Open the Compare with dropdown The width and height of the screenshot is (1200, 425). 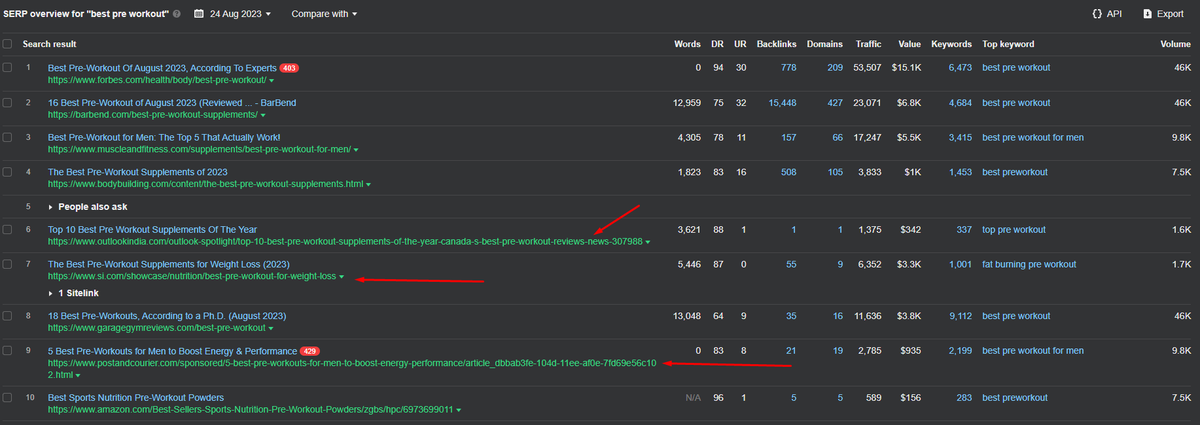(324, 14)
